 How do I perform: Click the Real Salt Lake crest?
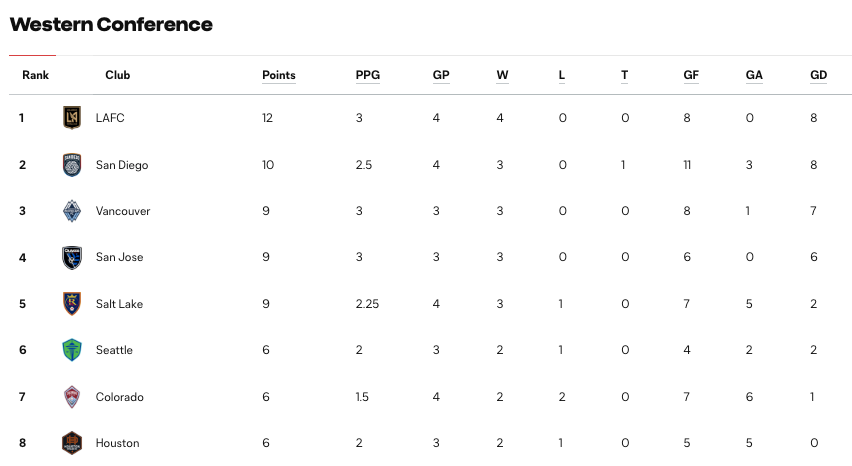71,304
